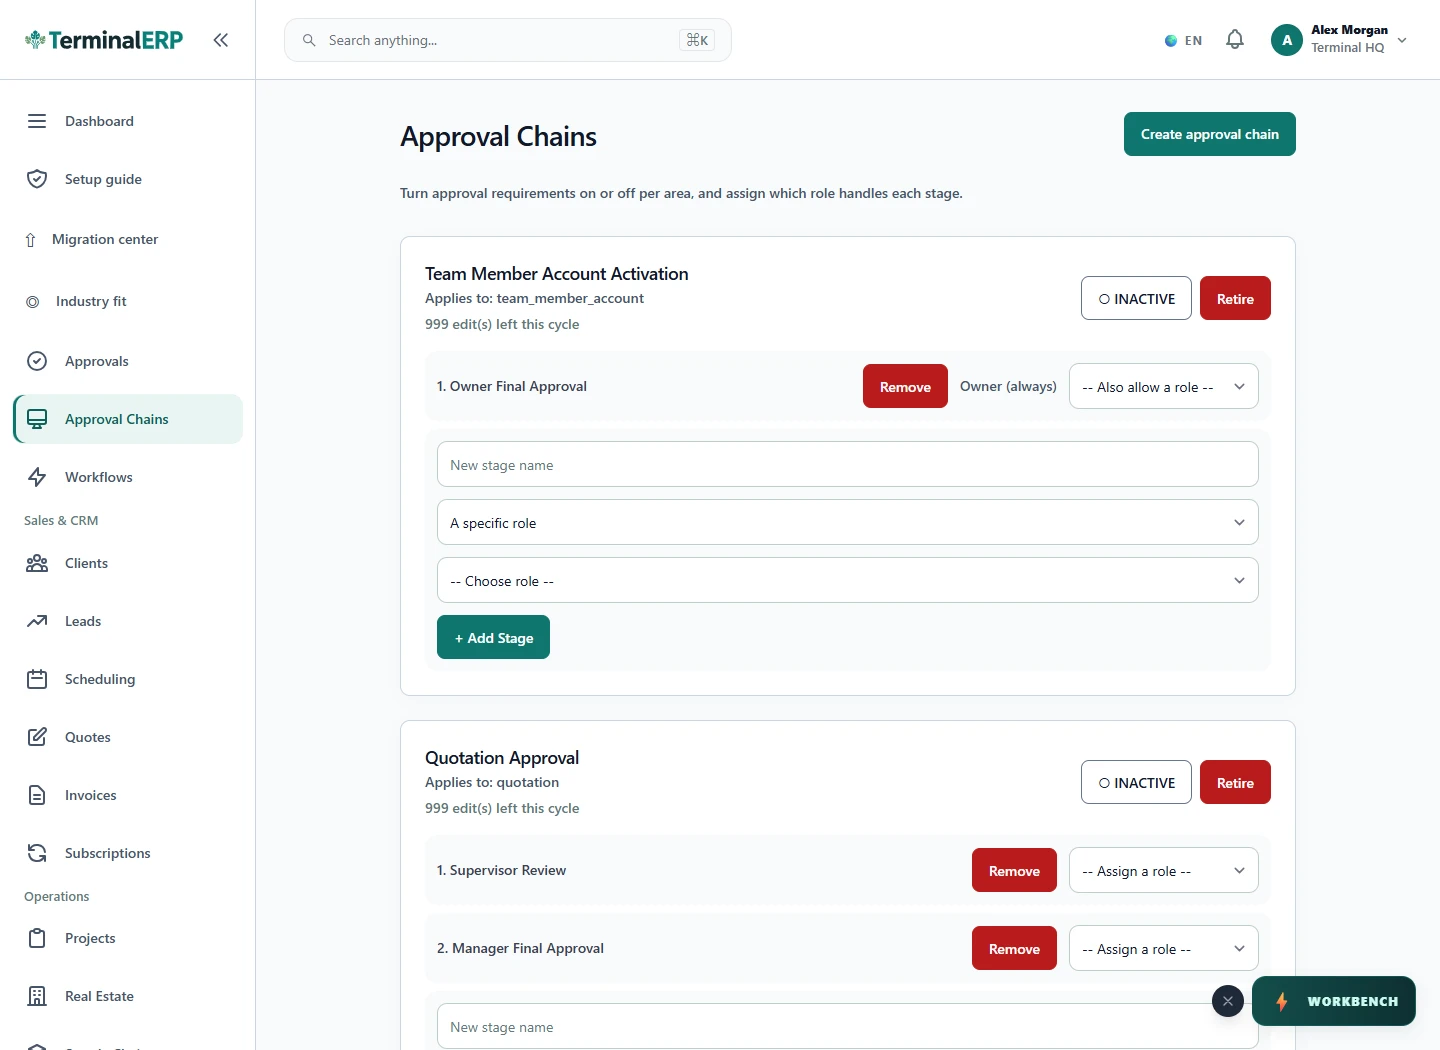The height and width of the screenshot is (1050, 1440).
Task: Retire the Quotation Approval chain
Action: coord(1235,782)
